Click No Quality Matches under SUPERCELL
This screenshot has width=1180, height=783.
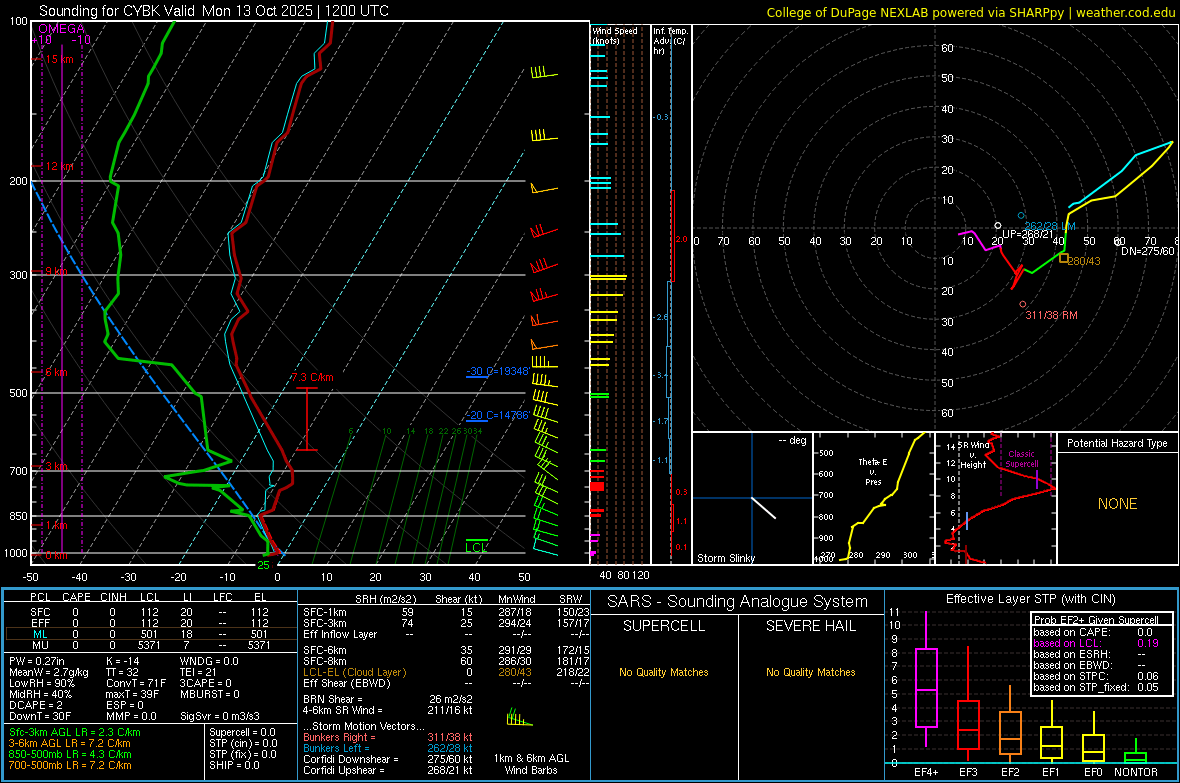tap(664, 672)
